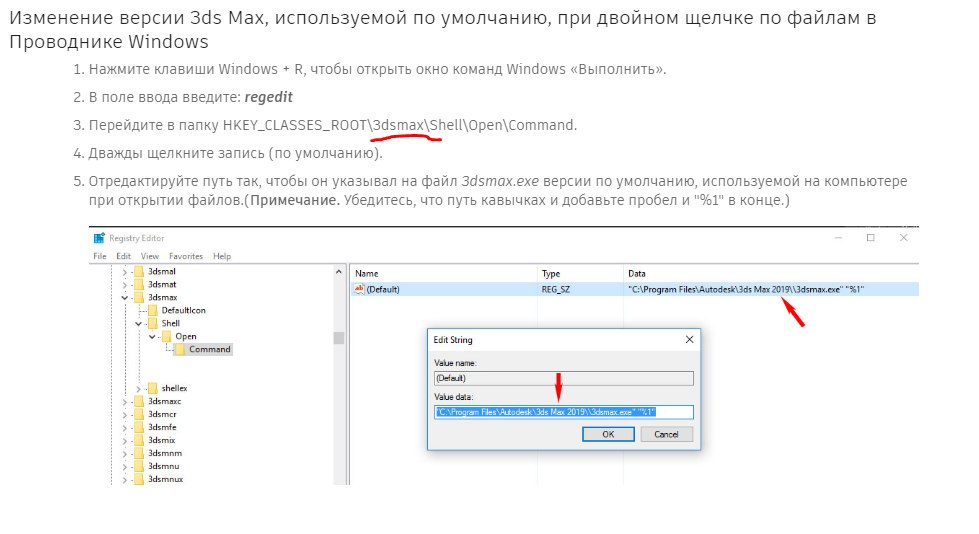Select the 3dsmcr folder icon
The height and width of the screenshot is (534, 979).
(x=139, y=414)
